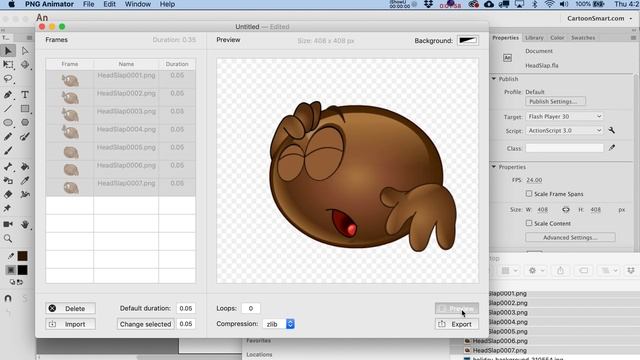
Task: Switch to the Color tab
Action: point(557,38)
